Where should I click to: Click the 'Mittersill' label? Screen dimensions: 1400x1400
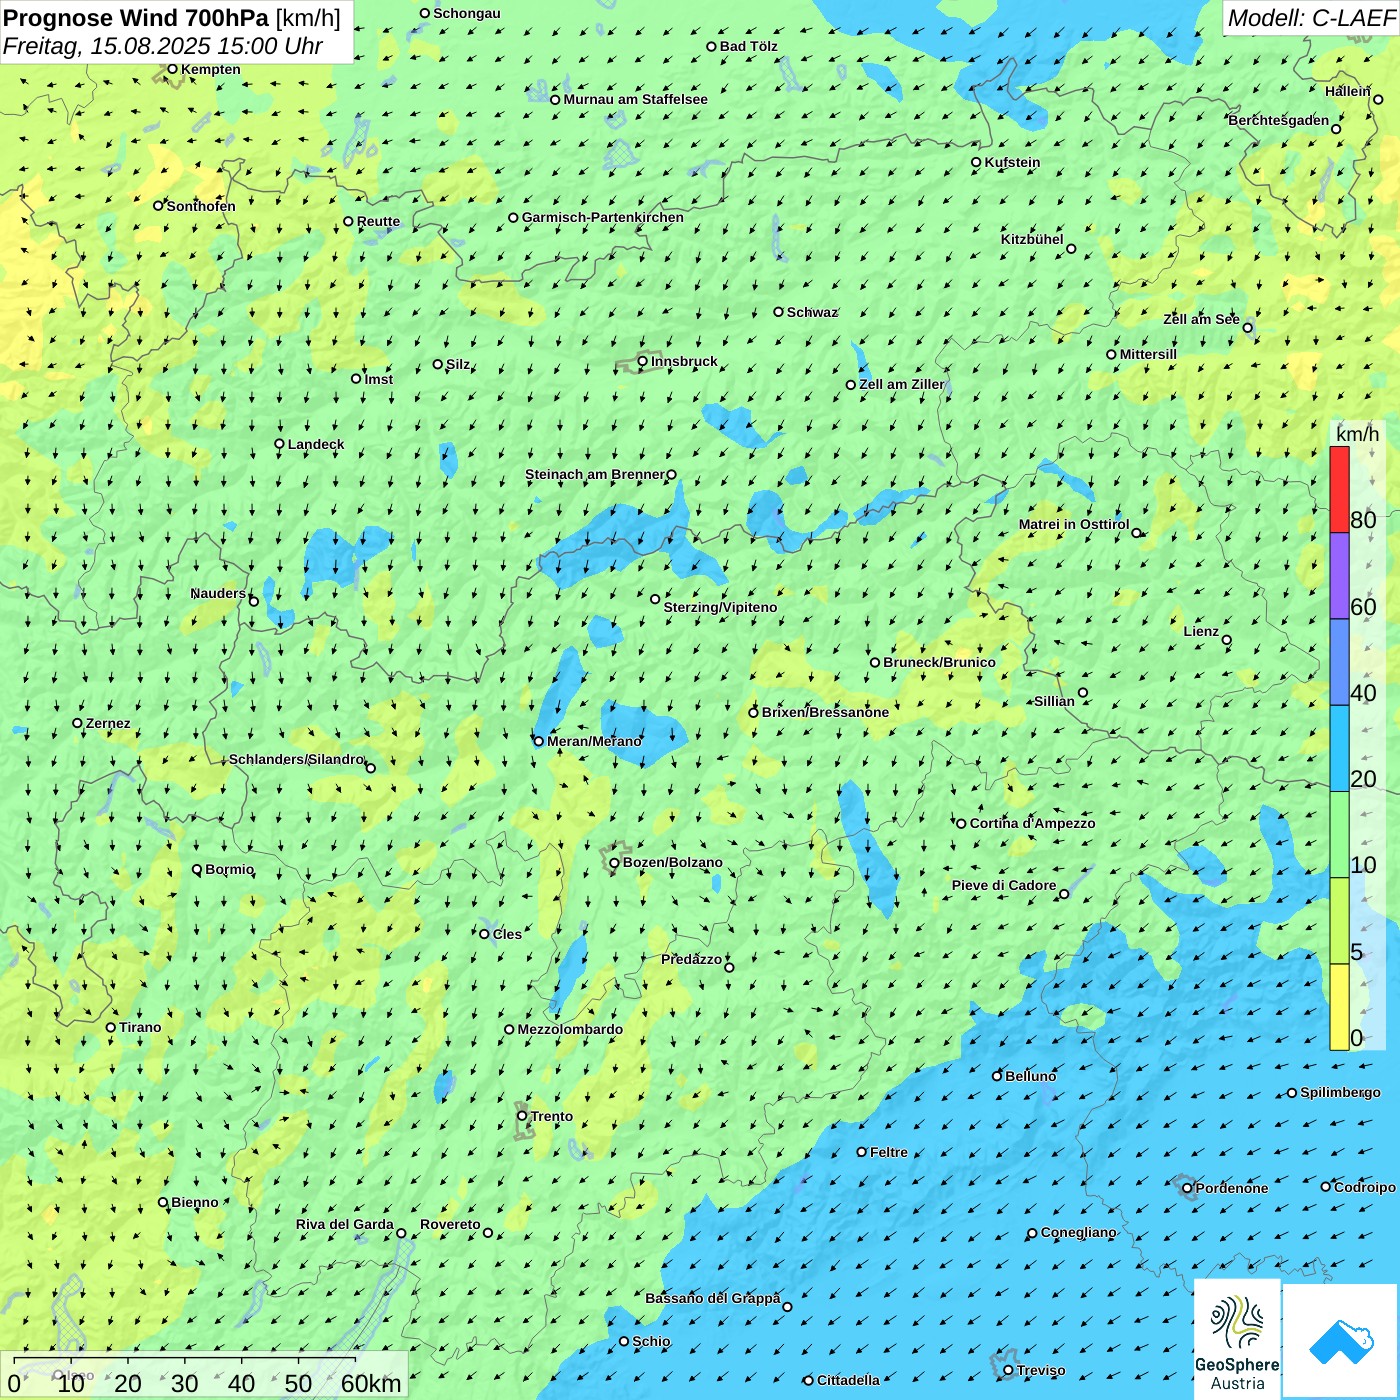(1148, 354)
